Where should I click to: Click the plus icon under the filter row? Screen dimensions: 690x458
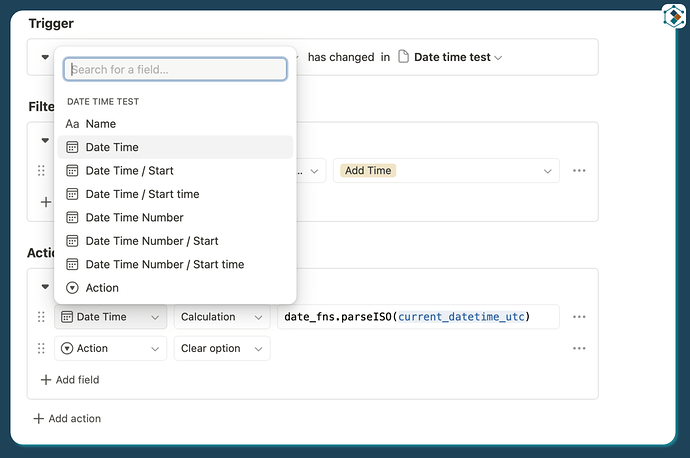coord(46,202)
